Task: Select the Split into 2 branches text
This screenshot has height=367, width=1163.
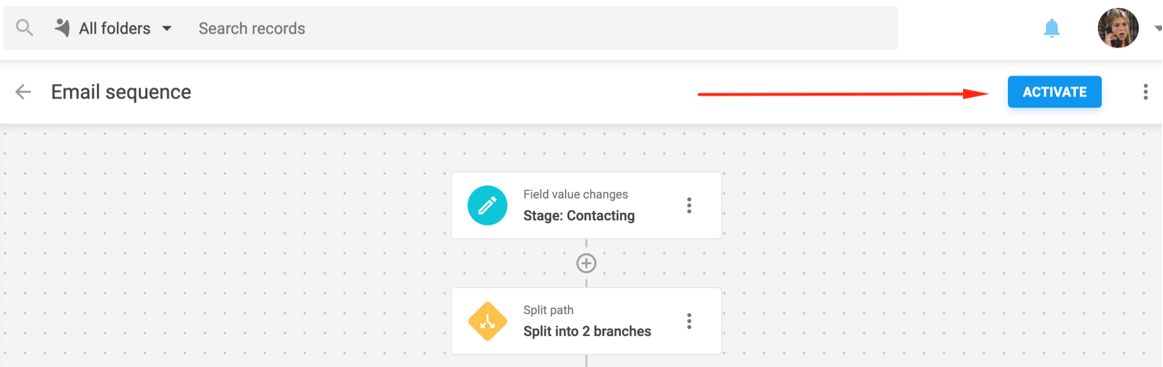Action: (587, 331)
